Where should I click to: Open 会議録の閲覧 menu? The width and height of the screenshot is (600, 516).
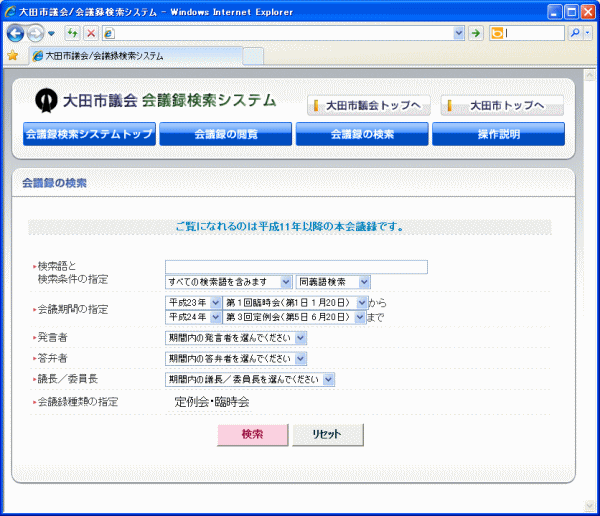pyautogui.click(x=226, y=134)
